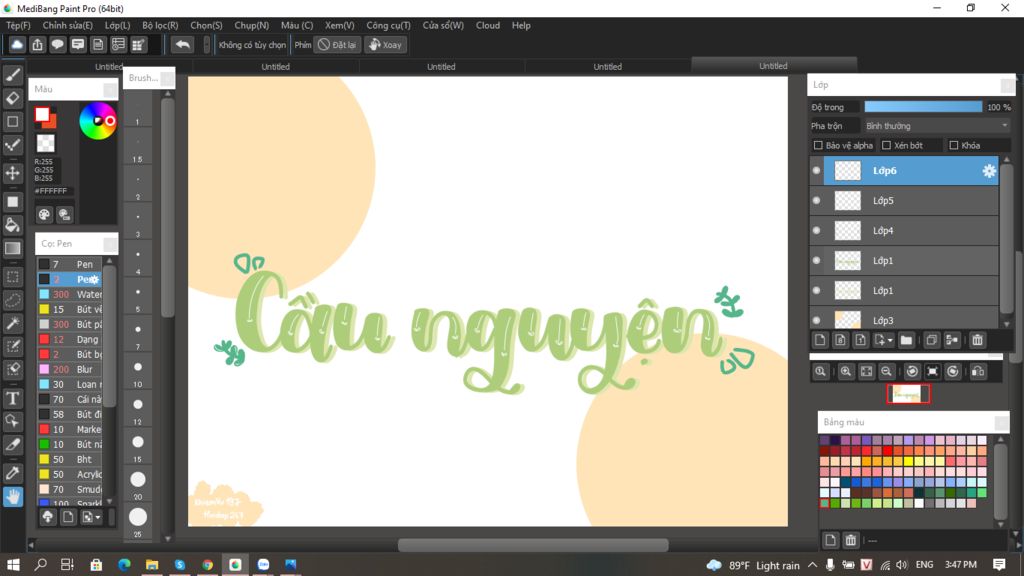The image size is (1024, 576).
Task: Show hidden icons in the system tray
Action: pos(812,565)
